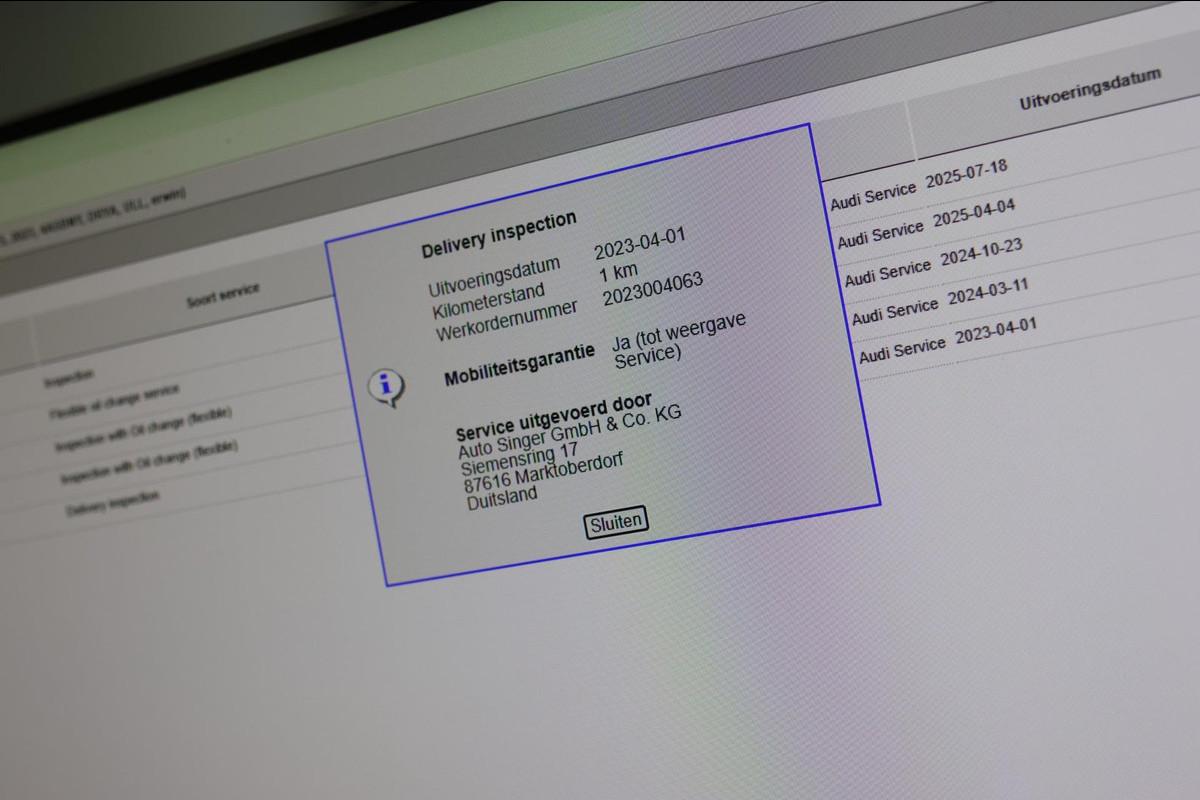This screenshot has height=800, width=1200.
Task: Click the blue information speech-bubble icon
Action: pos(387,386)
